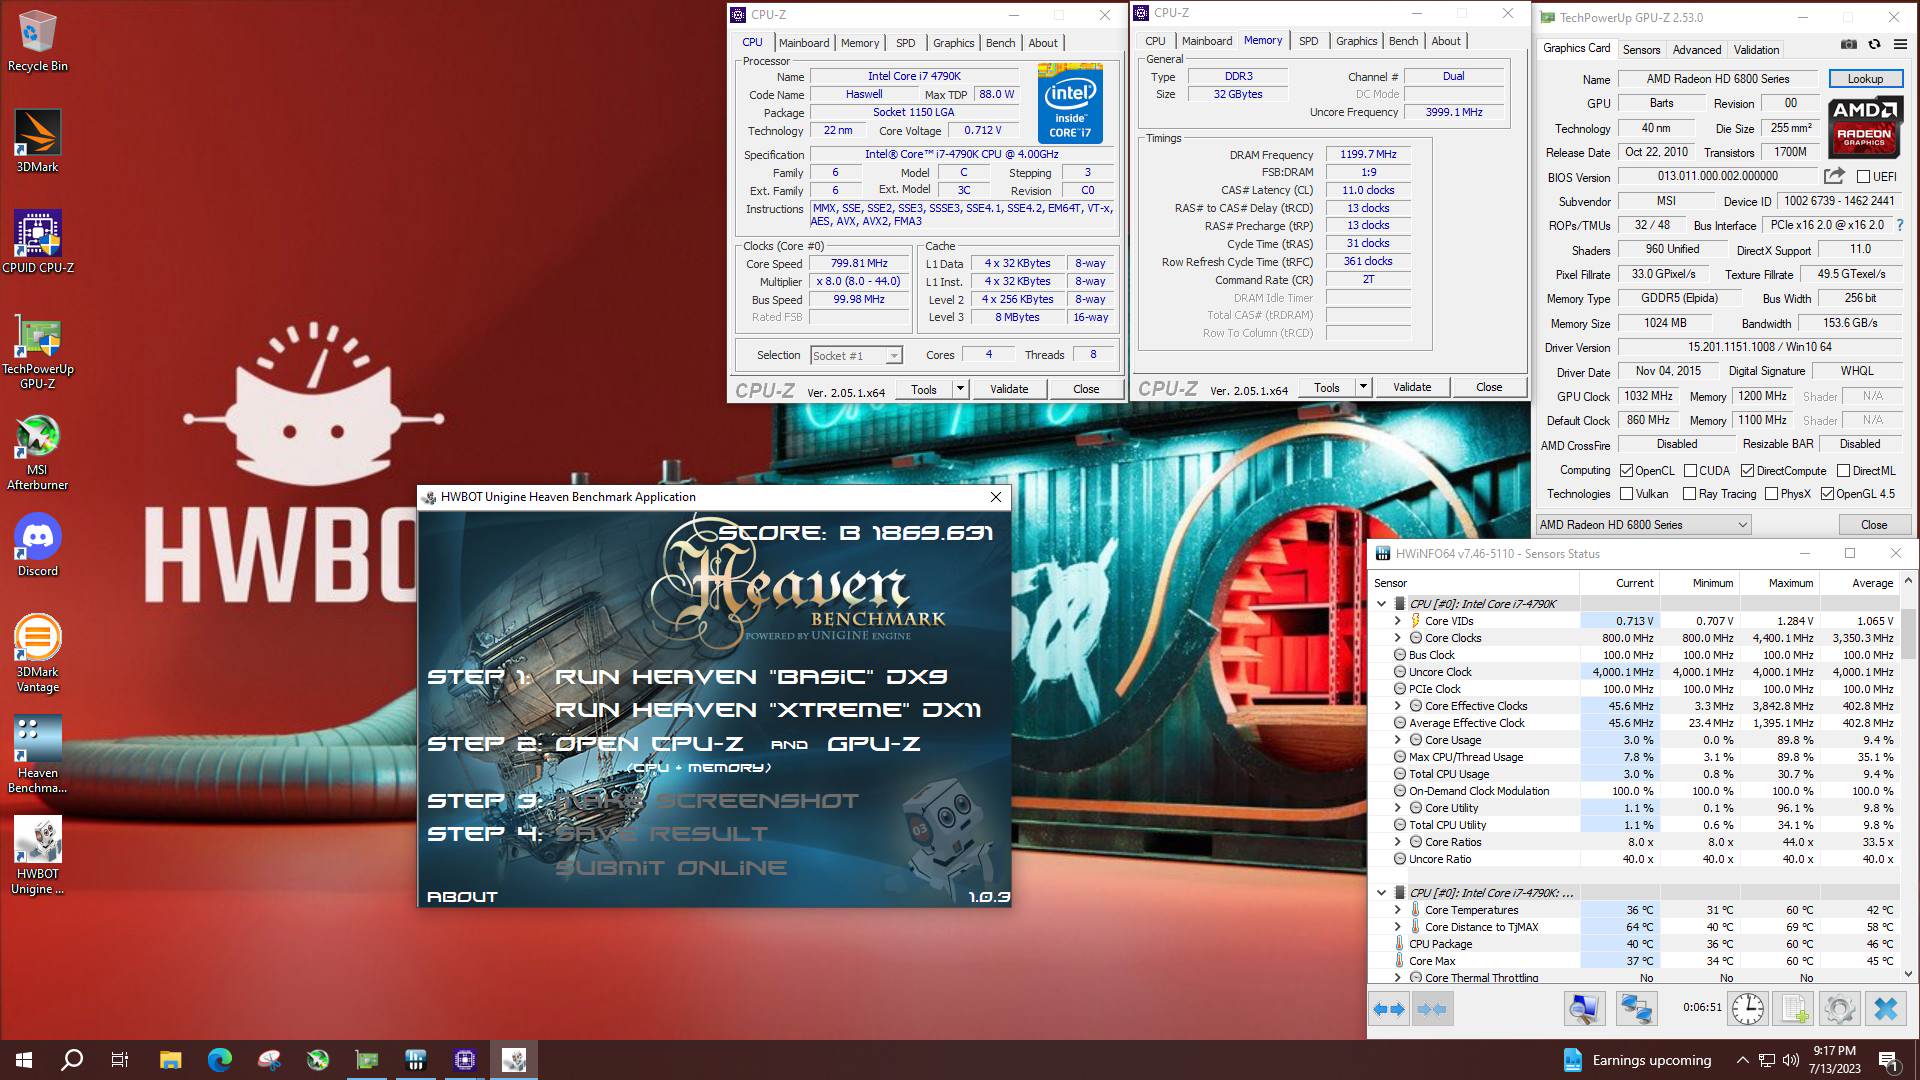
Task: Click HWiNFO expand columns arrows icon
Action: pos(1389,1009)
